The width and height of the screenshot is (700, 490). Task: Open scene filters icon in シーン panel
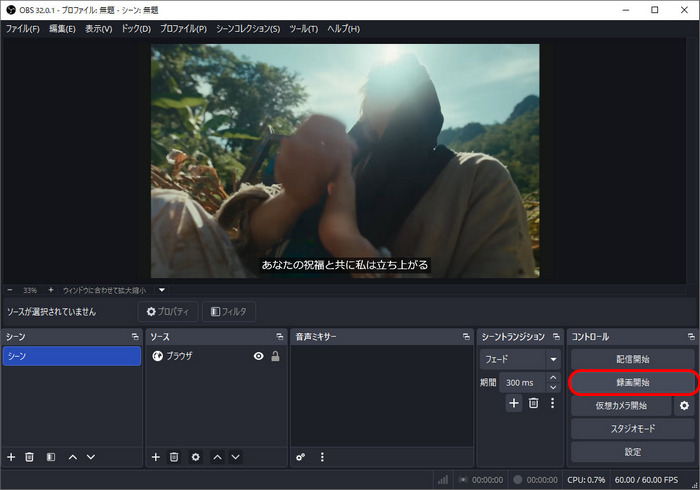(51, 457)
